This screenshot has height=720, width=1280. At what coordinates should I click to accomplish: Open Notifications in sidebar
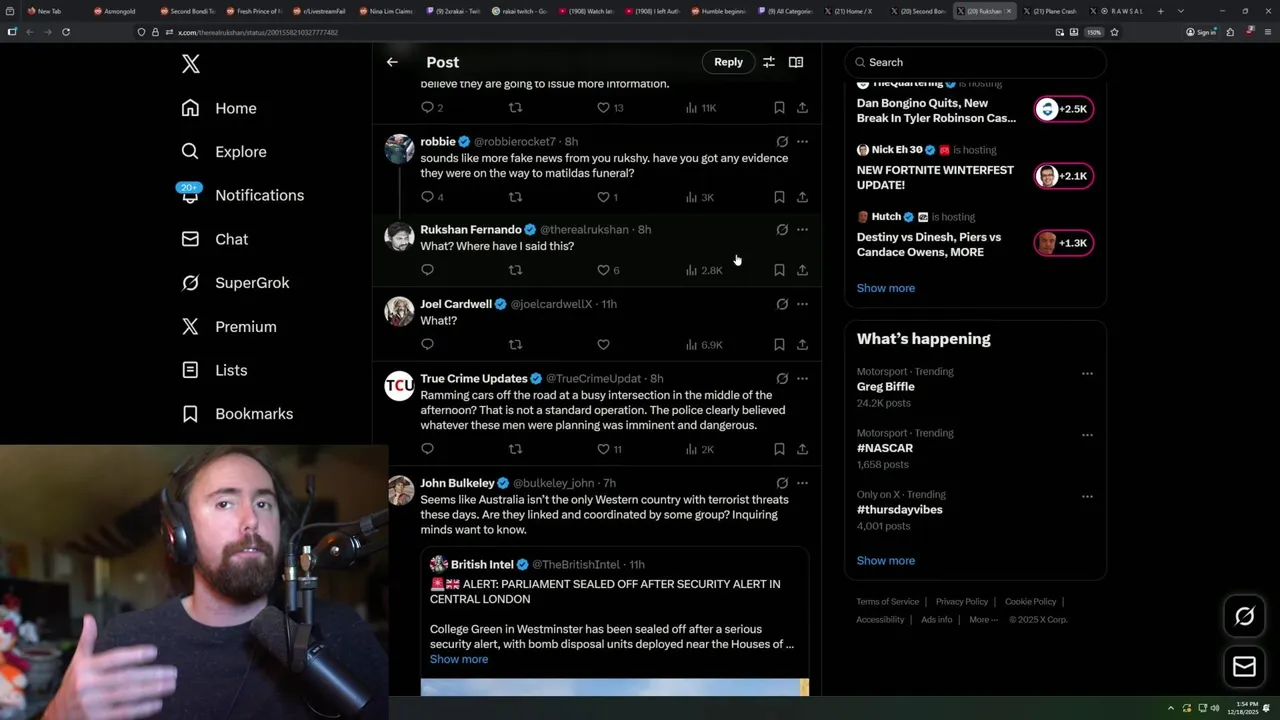click(x=243, y=195)
